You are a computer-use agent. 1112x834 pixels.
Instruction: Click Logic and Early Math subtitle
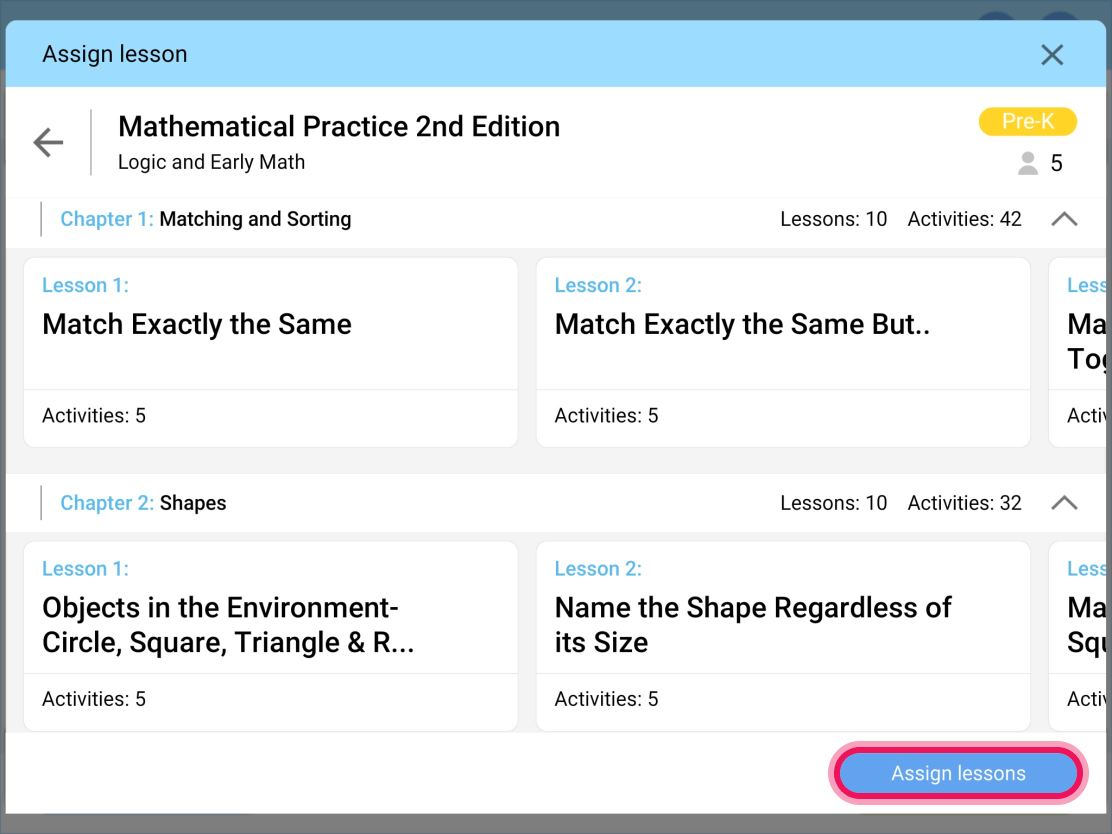point(211,162)
